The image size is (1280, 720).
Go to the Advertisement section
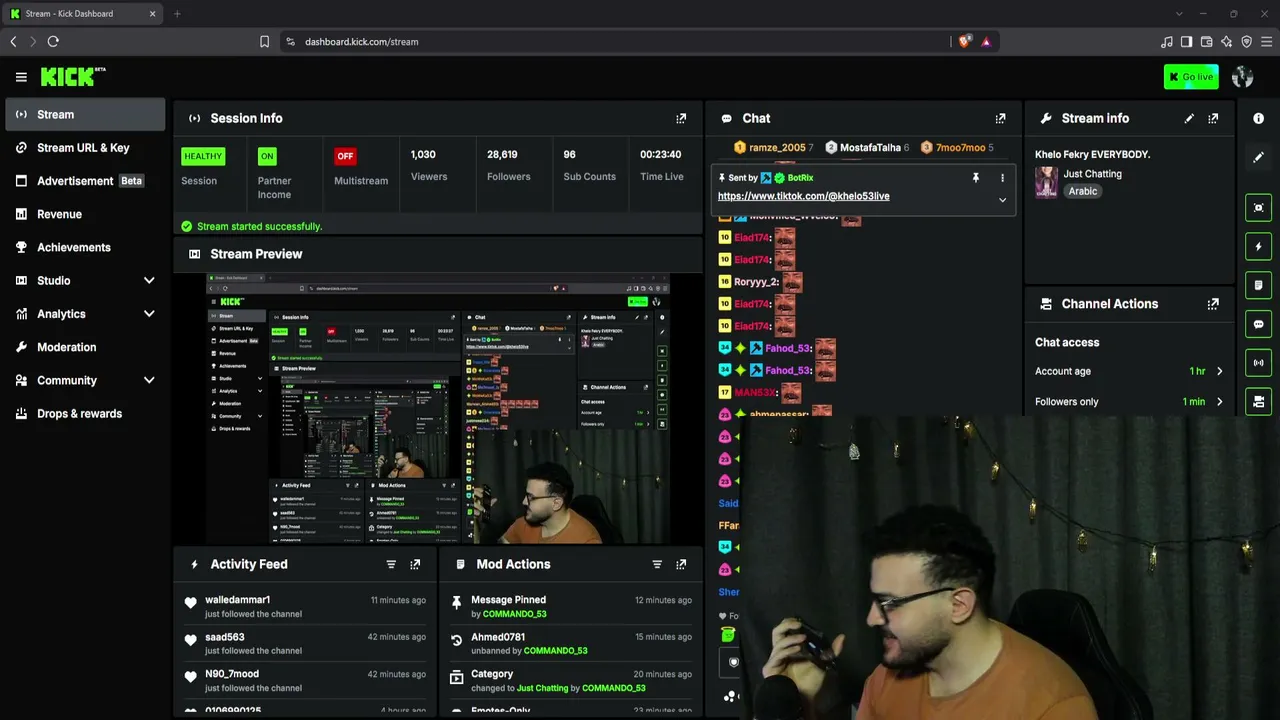[85, 181]
